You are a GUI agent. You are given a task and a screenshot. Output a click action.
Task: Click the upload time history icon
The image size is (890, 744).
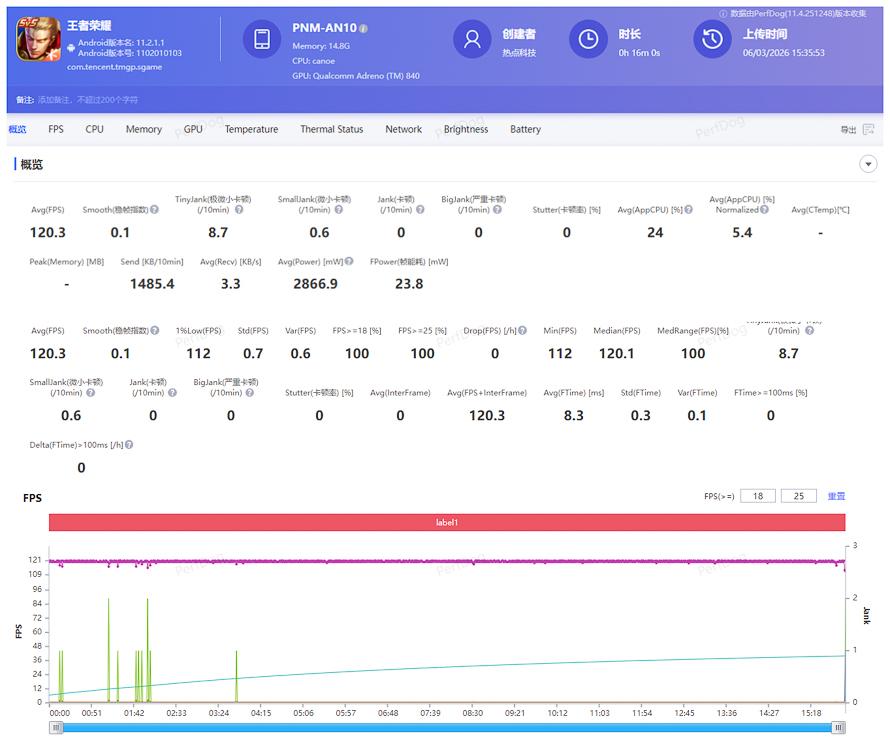(x=712, y=39)
